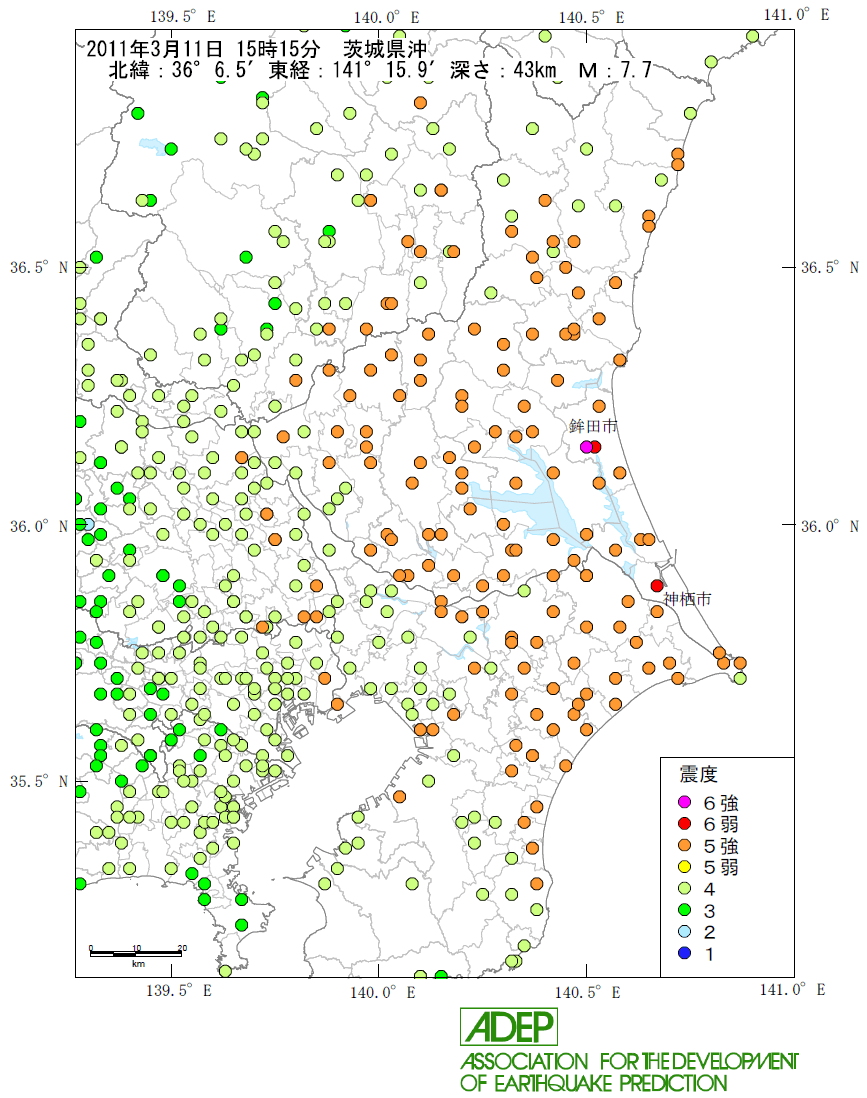This screenshot has height=1098, width=867.
Task: Click the km label under scale bar
Action: coord(138,964)
